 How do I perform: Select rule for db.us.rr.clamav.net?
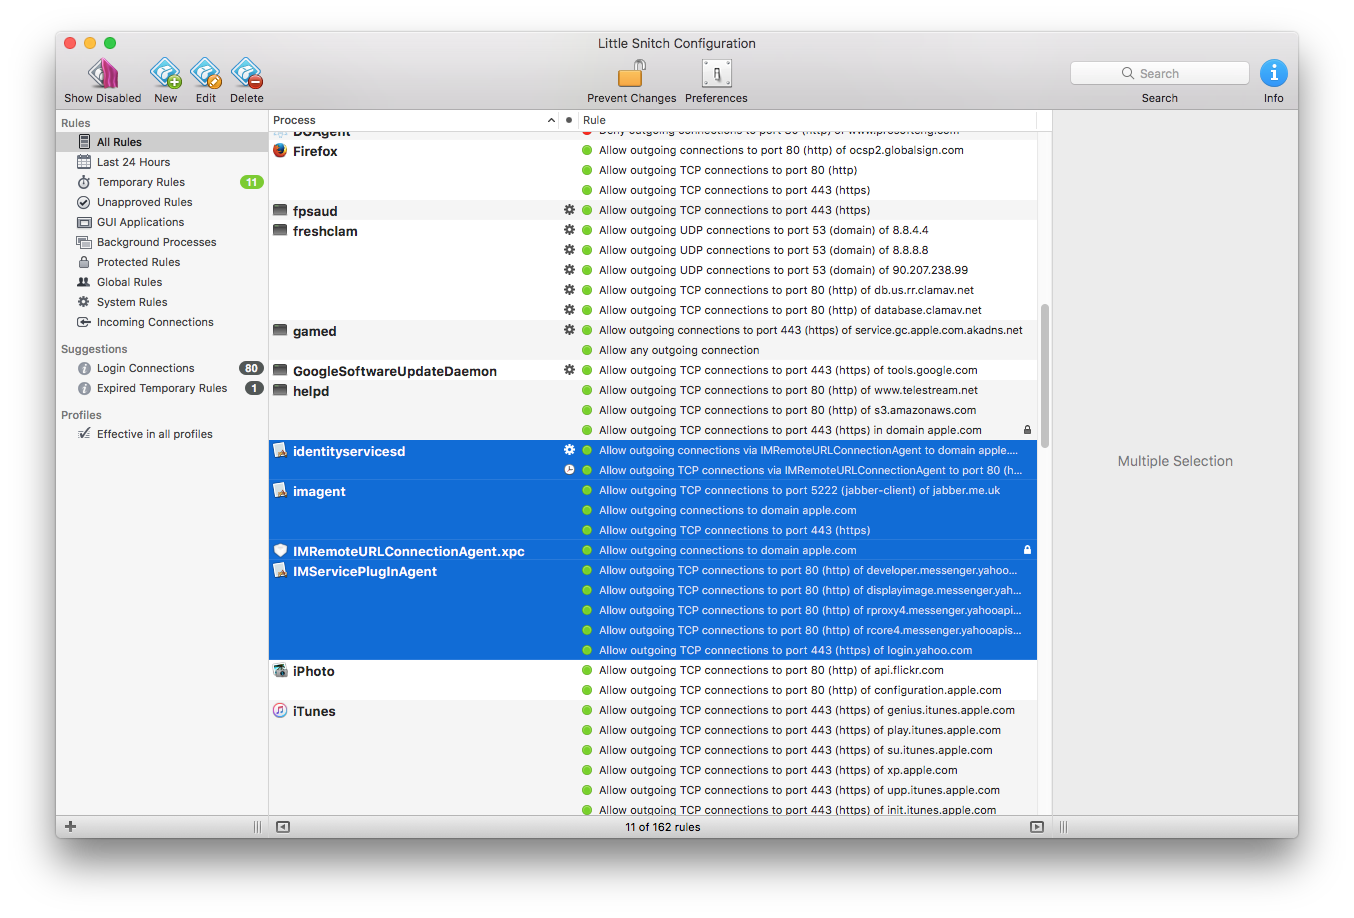click(x=786, y=290)
